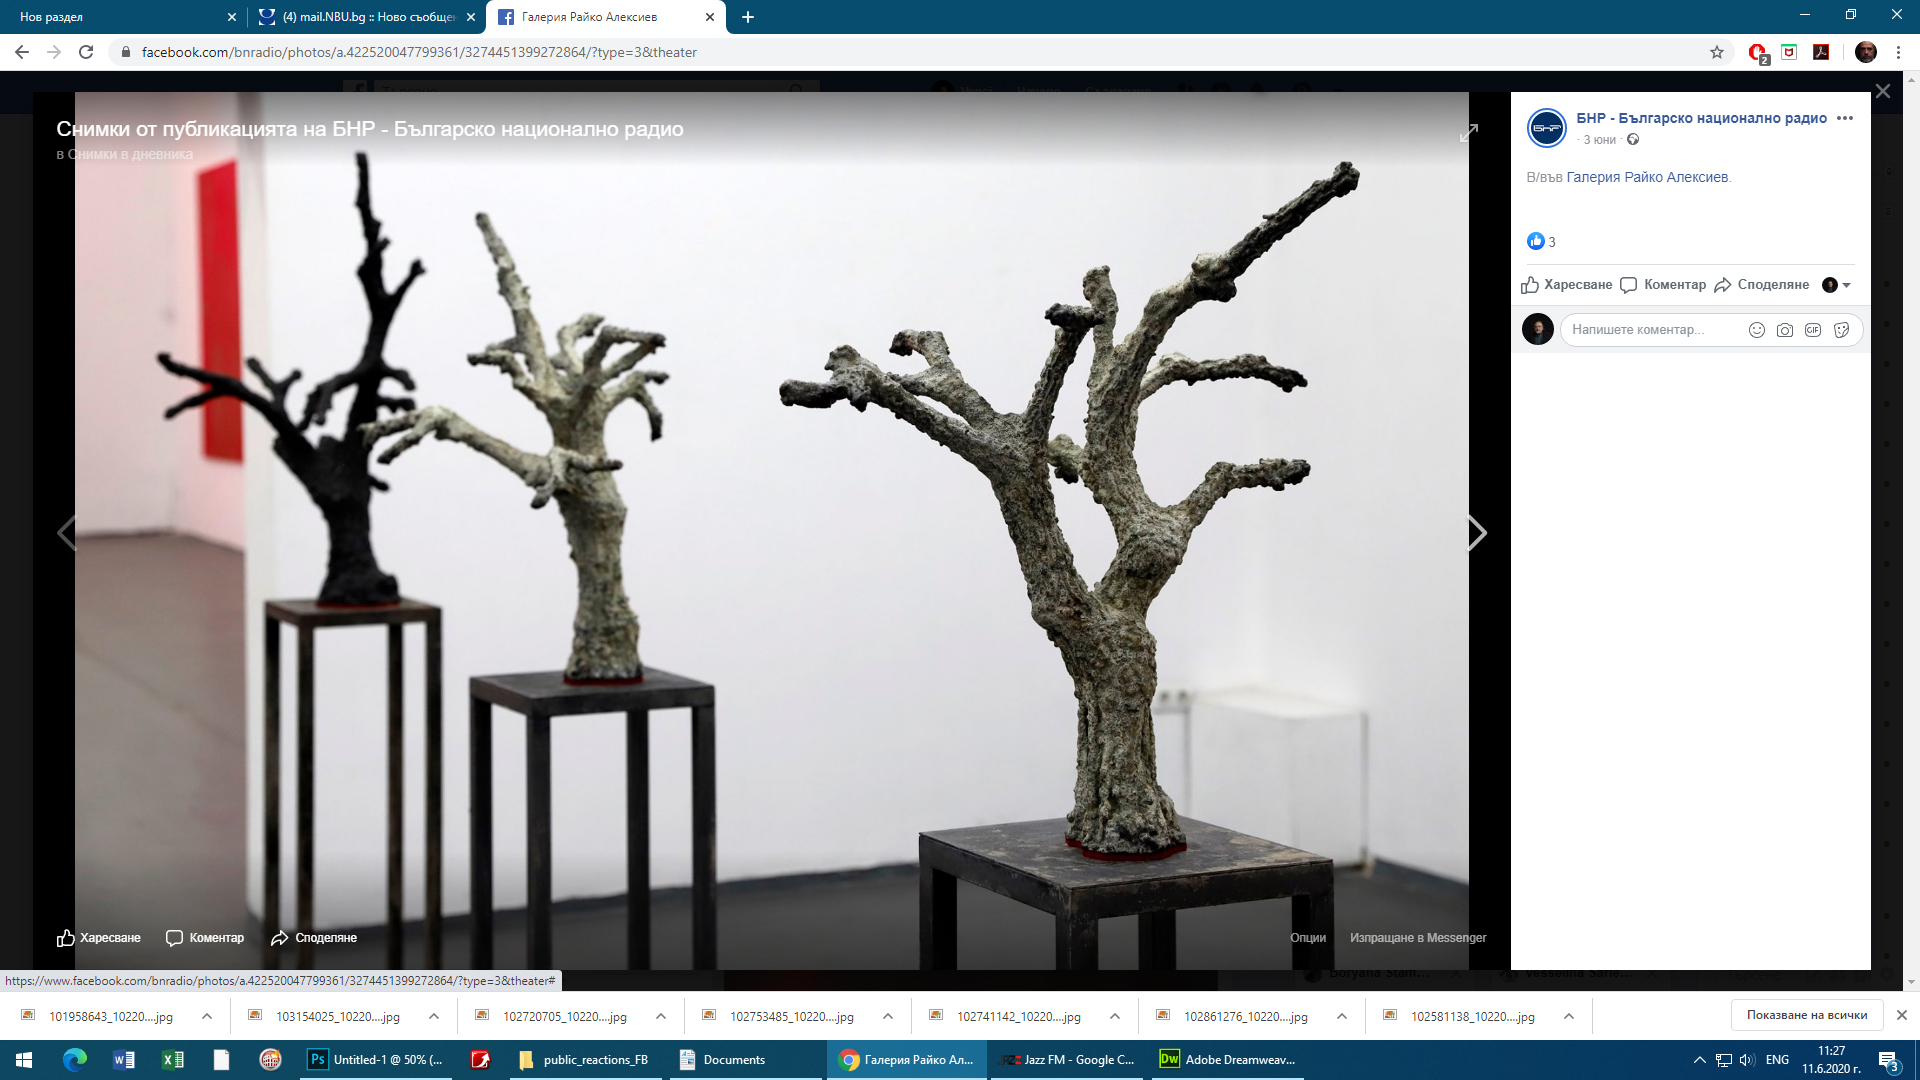Switch the ENG keyboard language indicator
This screenshot has height=1080, width=1920.
[1777, 1060]
